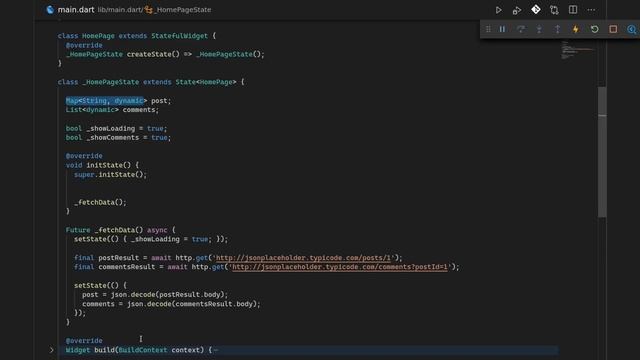
Task: Step over in the debug toolbar
Action: pos(521,29)
